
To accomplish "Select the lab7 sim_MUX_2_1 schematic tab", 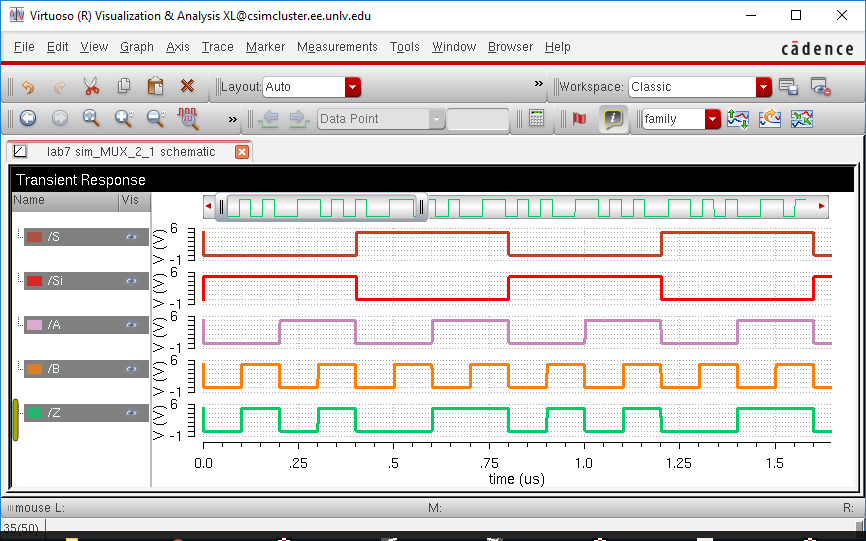I will [130, 152].
